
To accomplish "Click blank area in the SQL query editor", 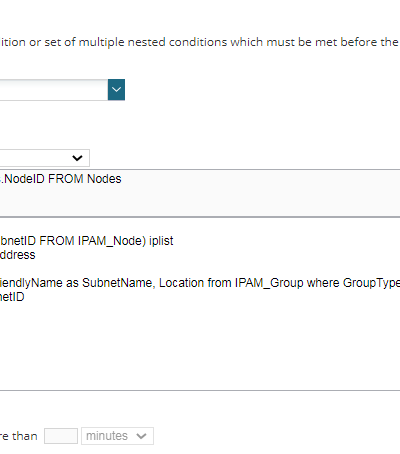I will 200,347.
